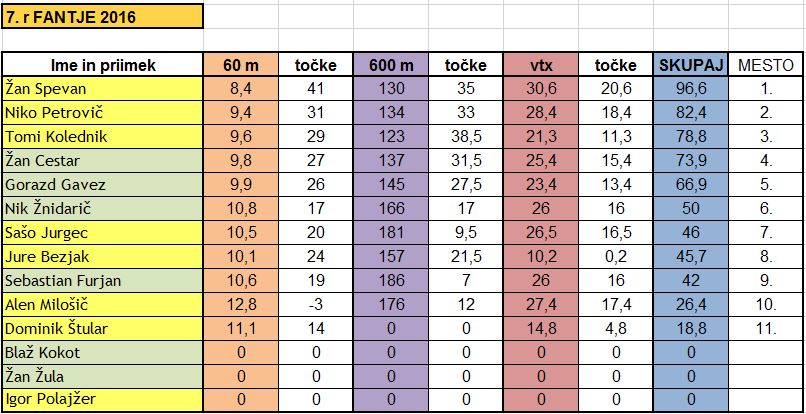This screenshot has width=806, height=414.
Task: Select the title cell '7. r FANTJE 2016'
Action: 102,17
